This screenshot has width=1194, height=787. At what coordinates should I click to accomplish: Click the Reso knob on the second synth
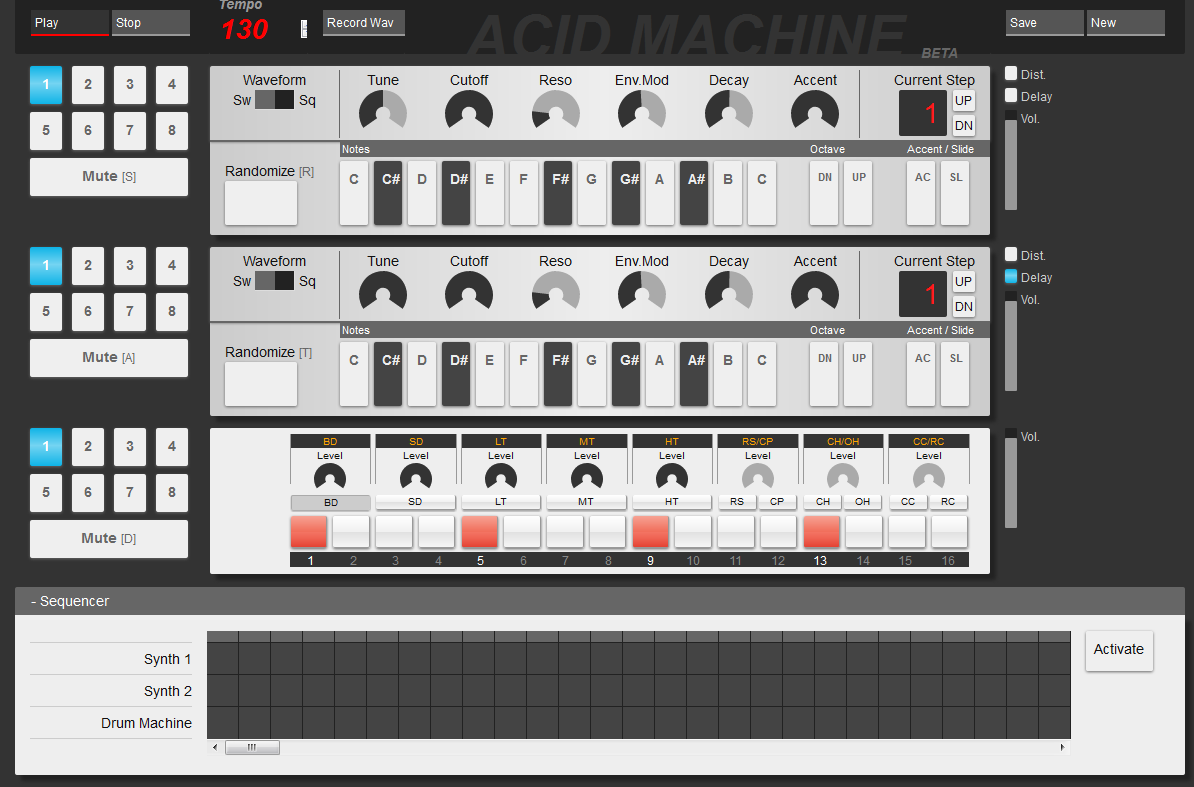click(x=555, y=291)
